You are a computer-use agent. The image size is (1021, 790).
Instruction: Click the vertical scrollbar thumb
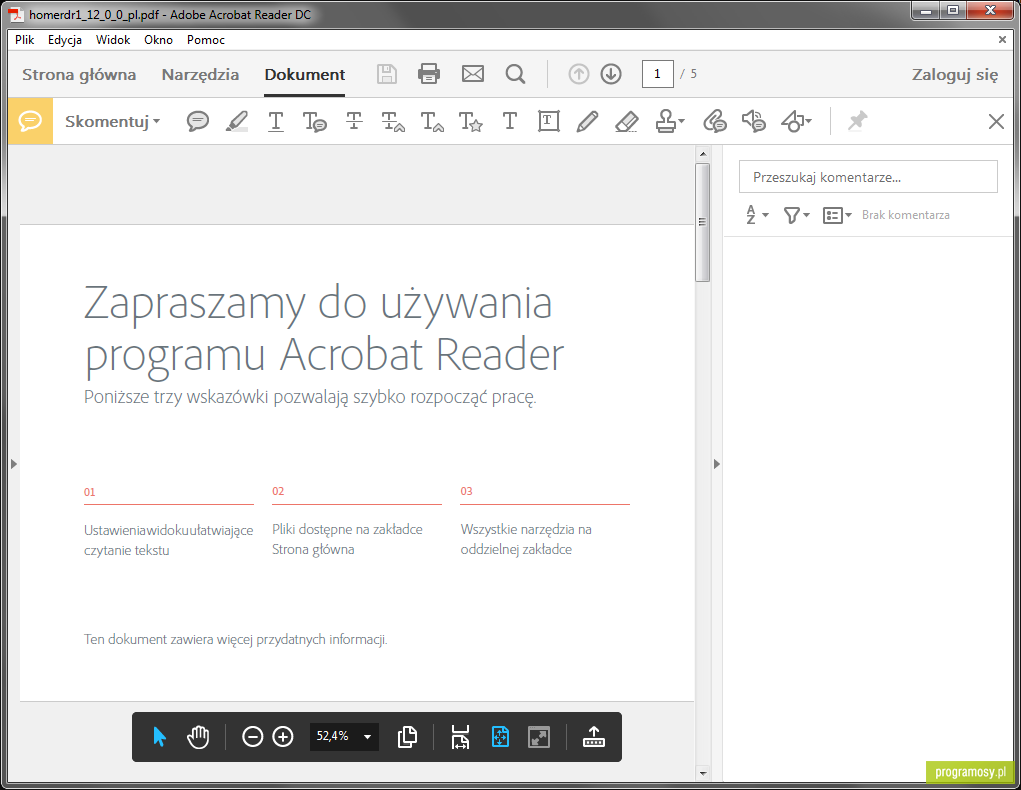(x=702, y=222)
